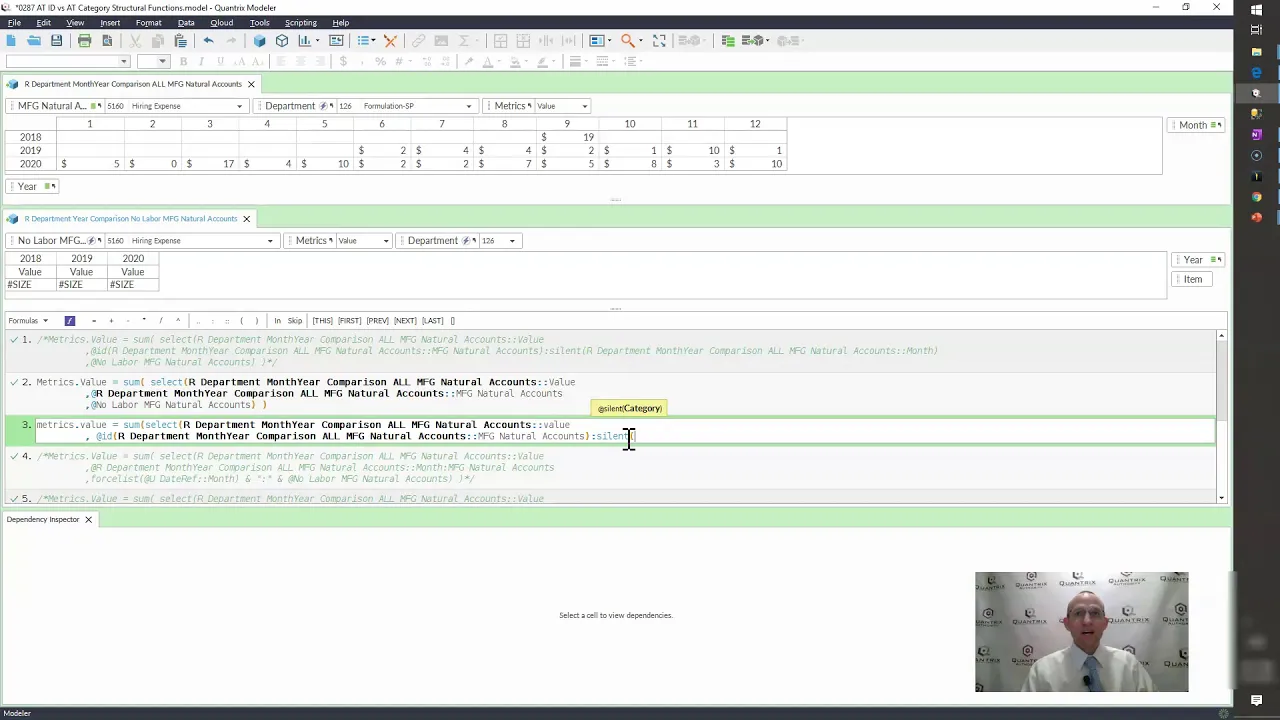Toggle italic formatting
The image size is (1280, 720).
[x=201, y=62]
